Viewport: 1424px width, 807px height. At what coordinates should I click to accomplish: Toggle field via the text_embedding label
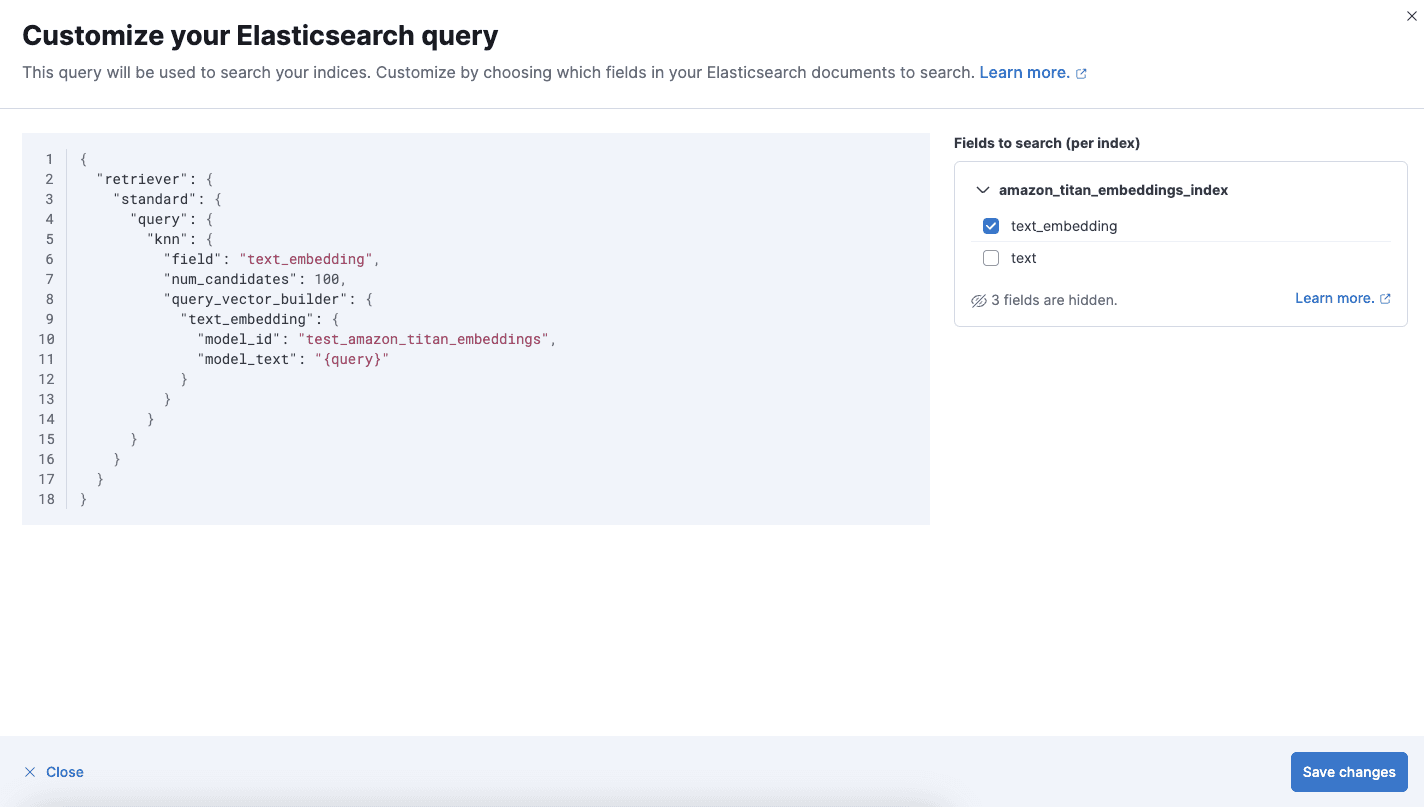coord(1063,226)
